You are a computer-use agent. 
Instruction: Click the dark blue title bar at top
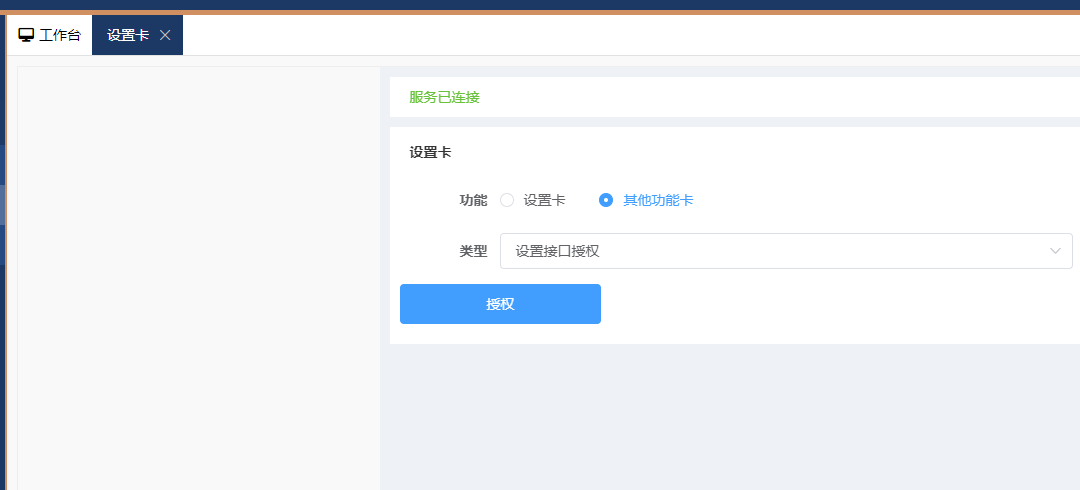540,5
